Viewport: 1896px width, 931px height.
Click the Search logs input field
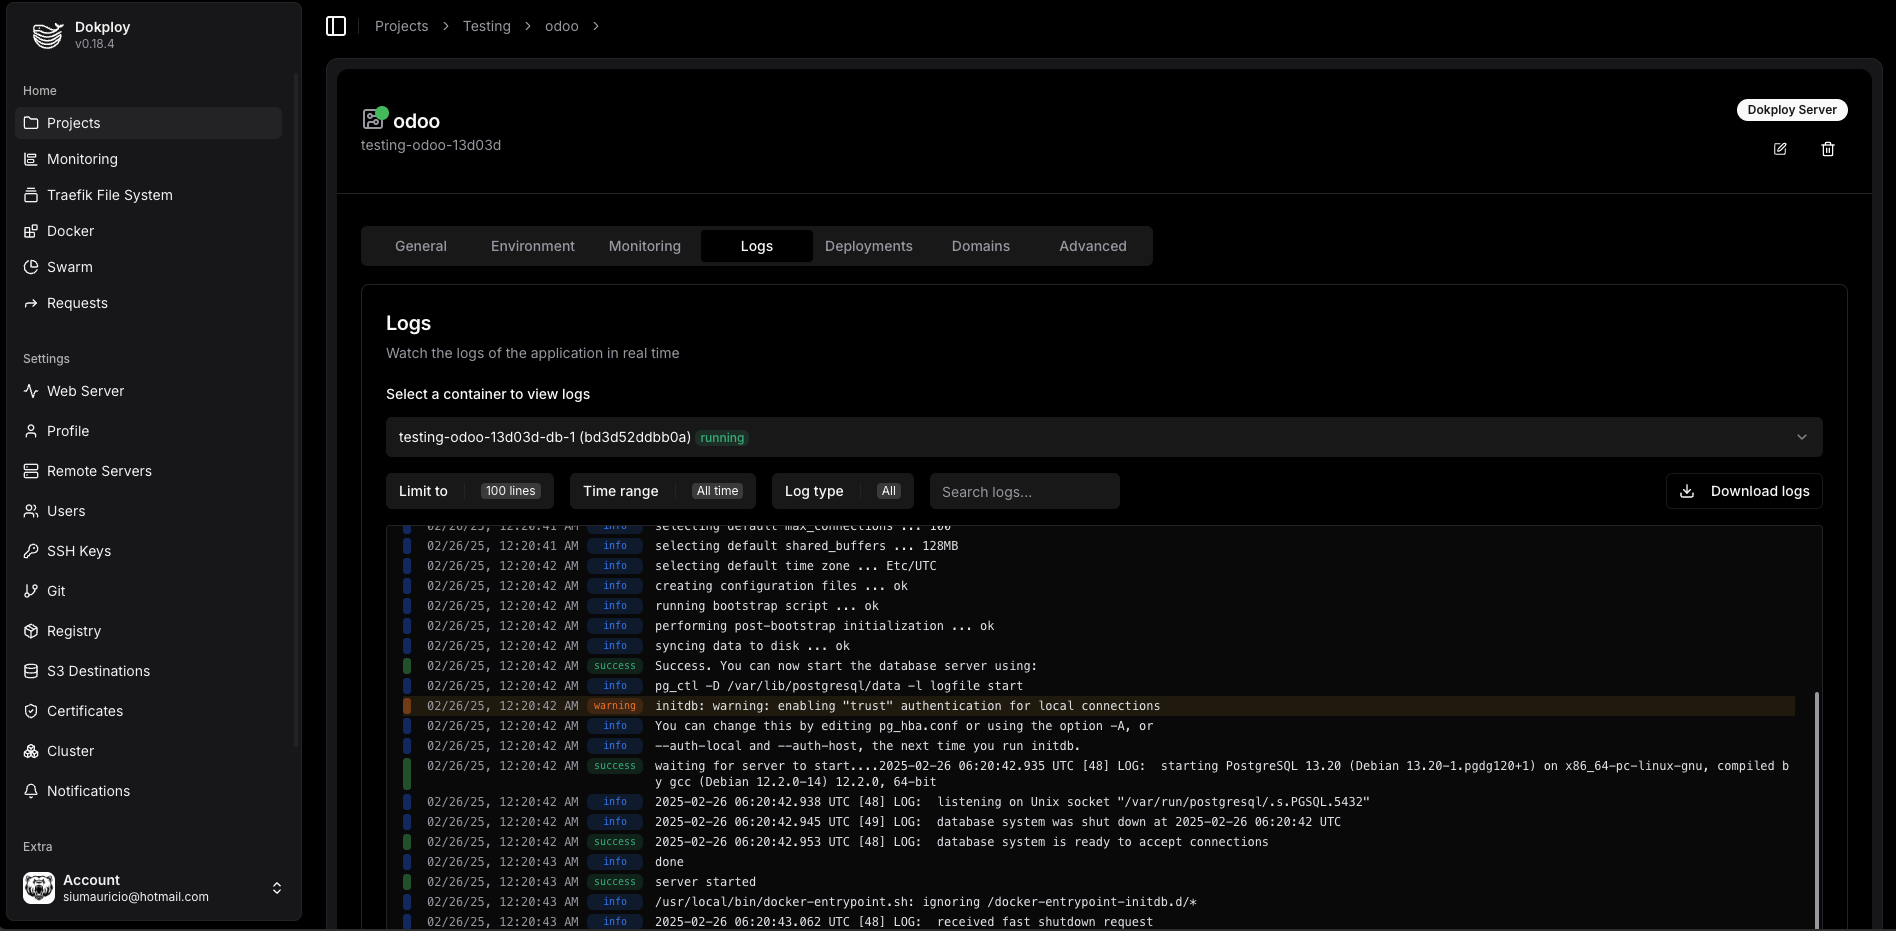(1024, 492)
